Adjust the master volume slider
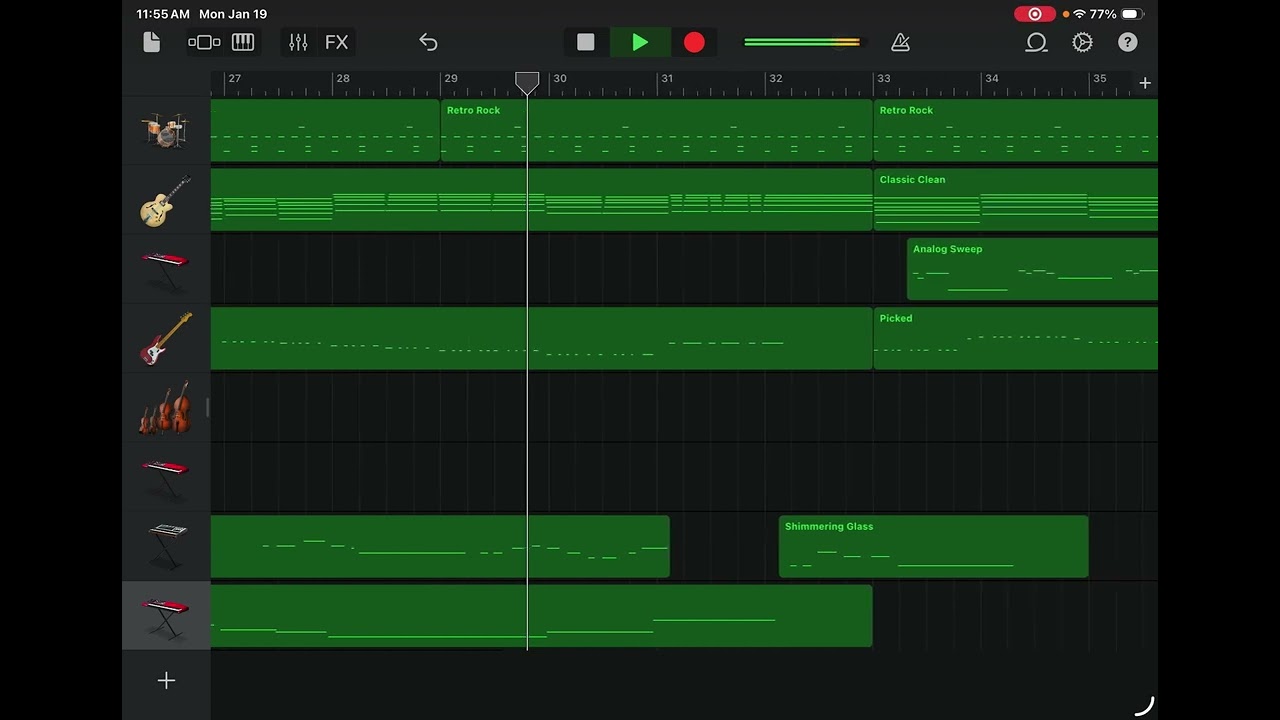Viewport: 1280px width, 720px height. pyautogui.click(x=802, y=42)
